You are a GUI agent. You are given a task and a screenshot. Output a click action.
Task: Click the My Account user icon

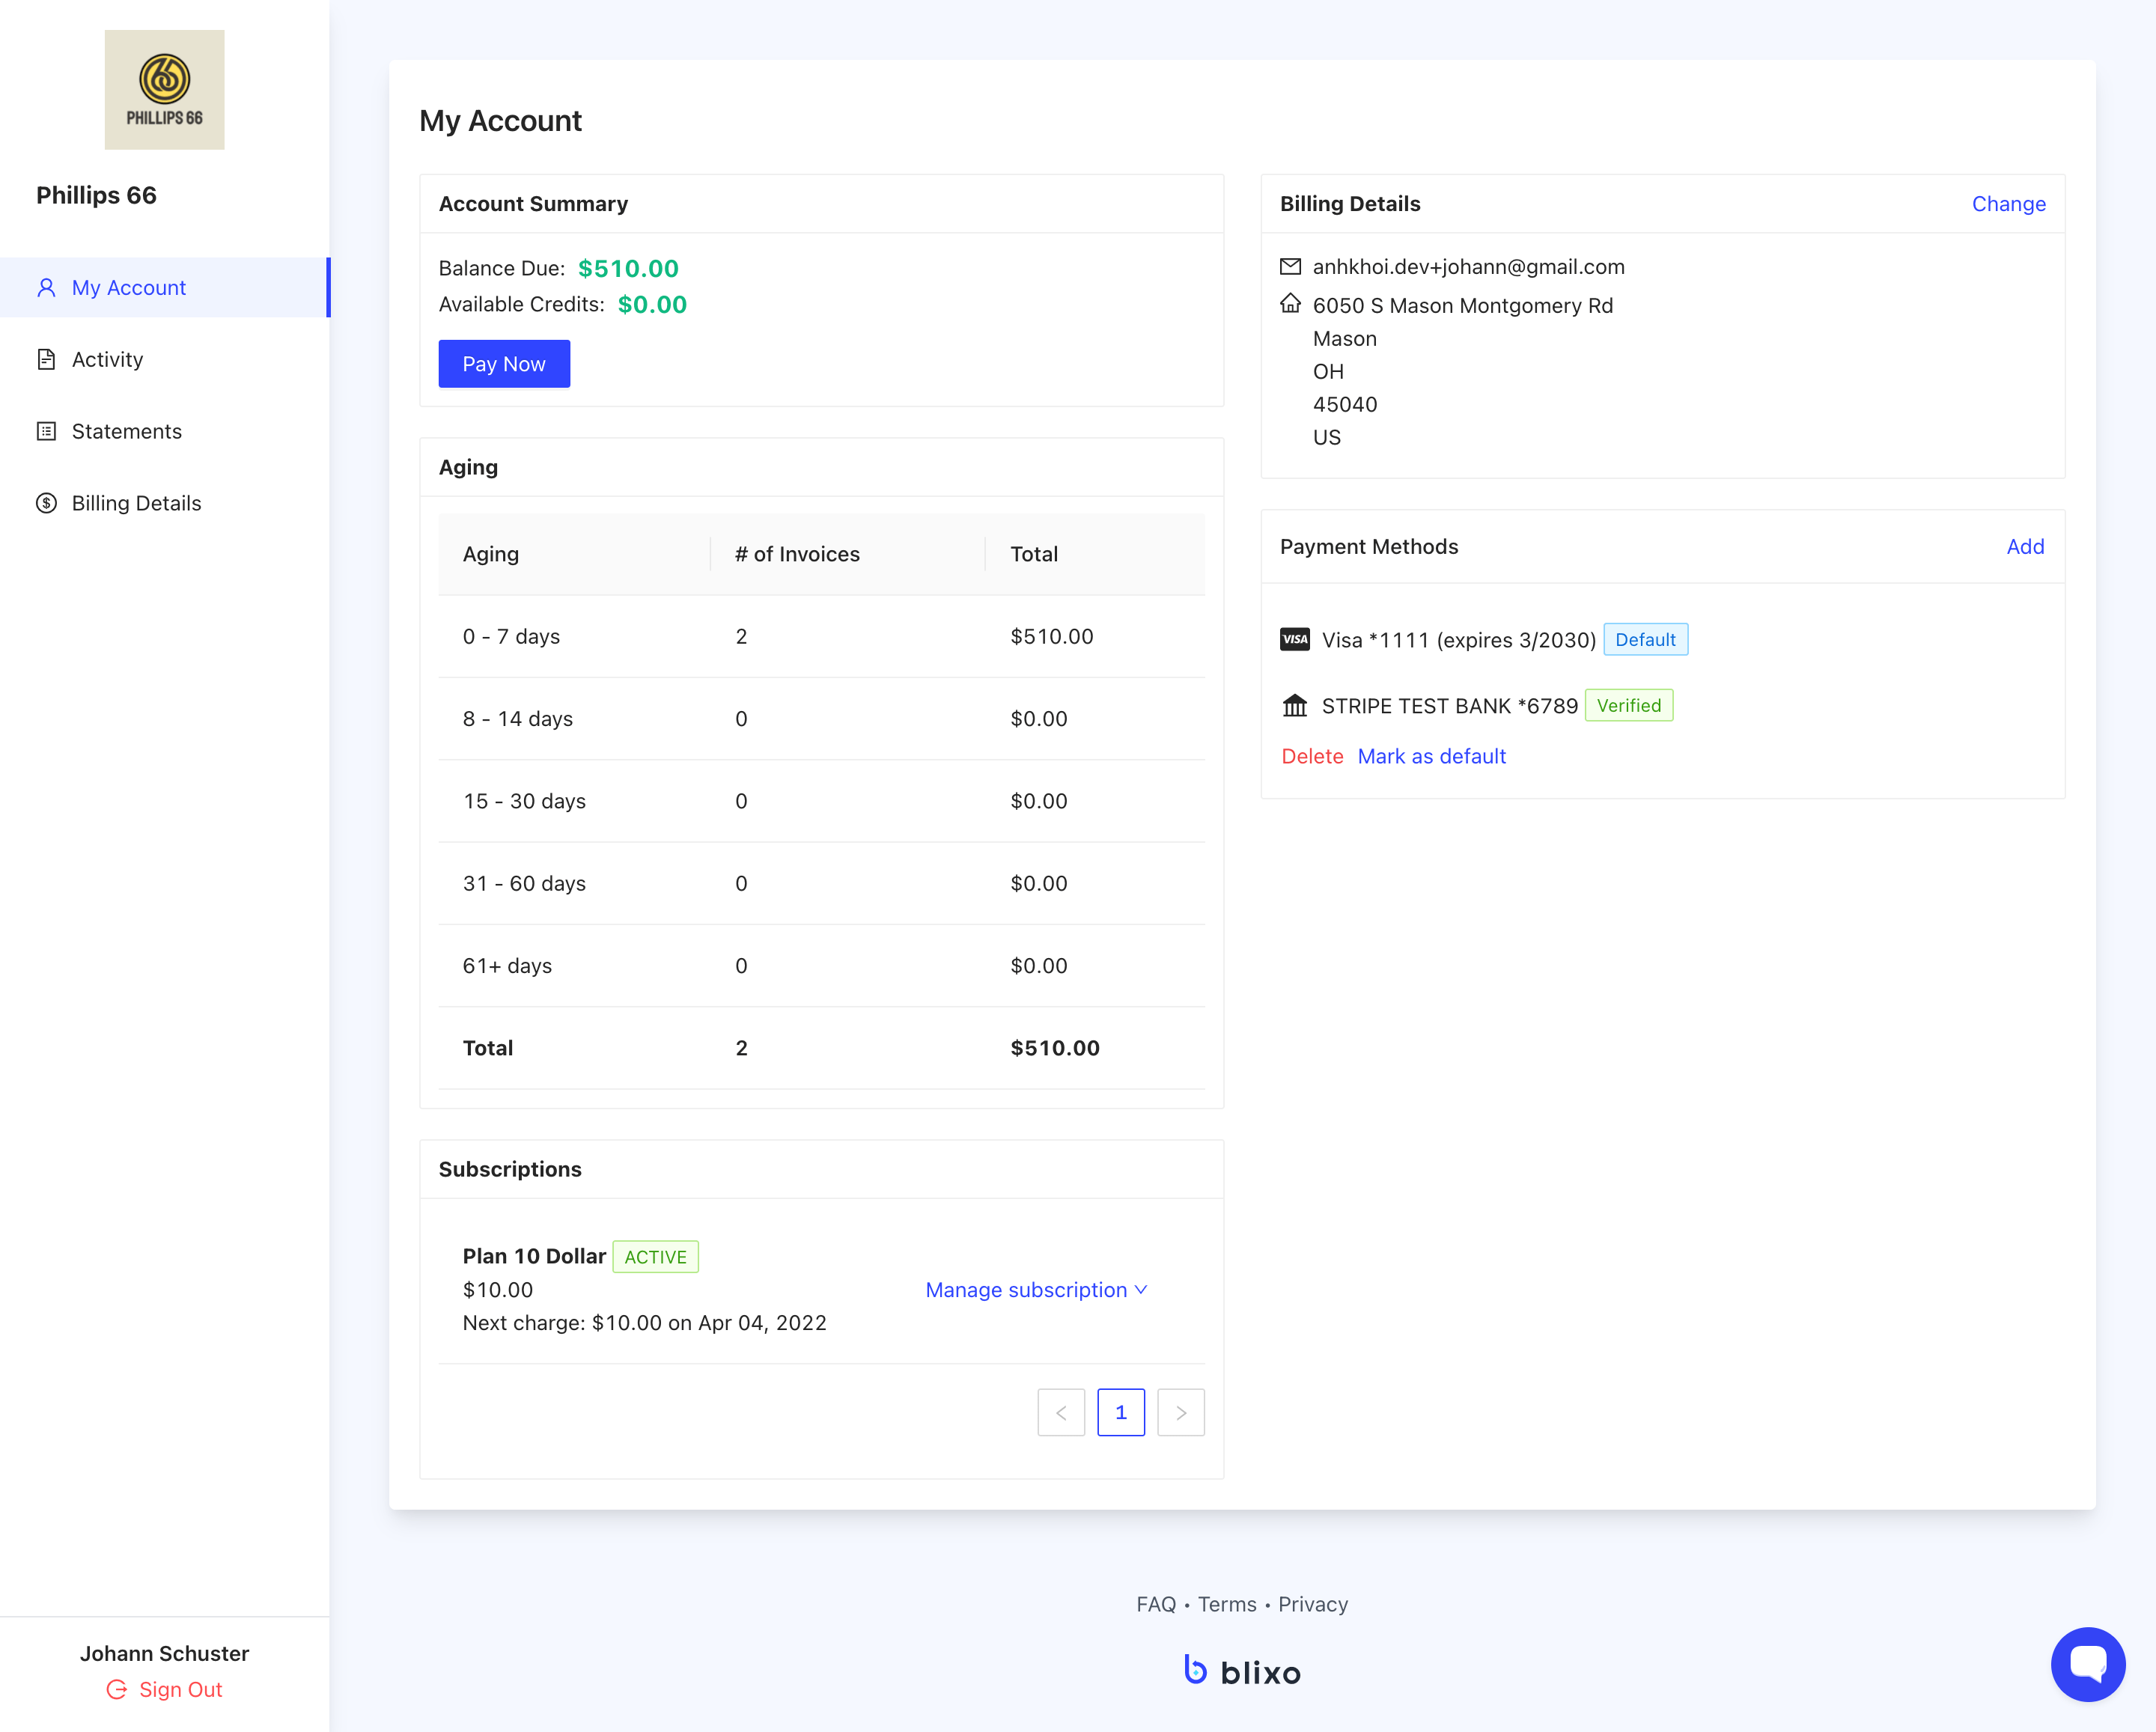(46, 288)
